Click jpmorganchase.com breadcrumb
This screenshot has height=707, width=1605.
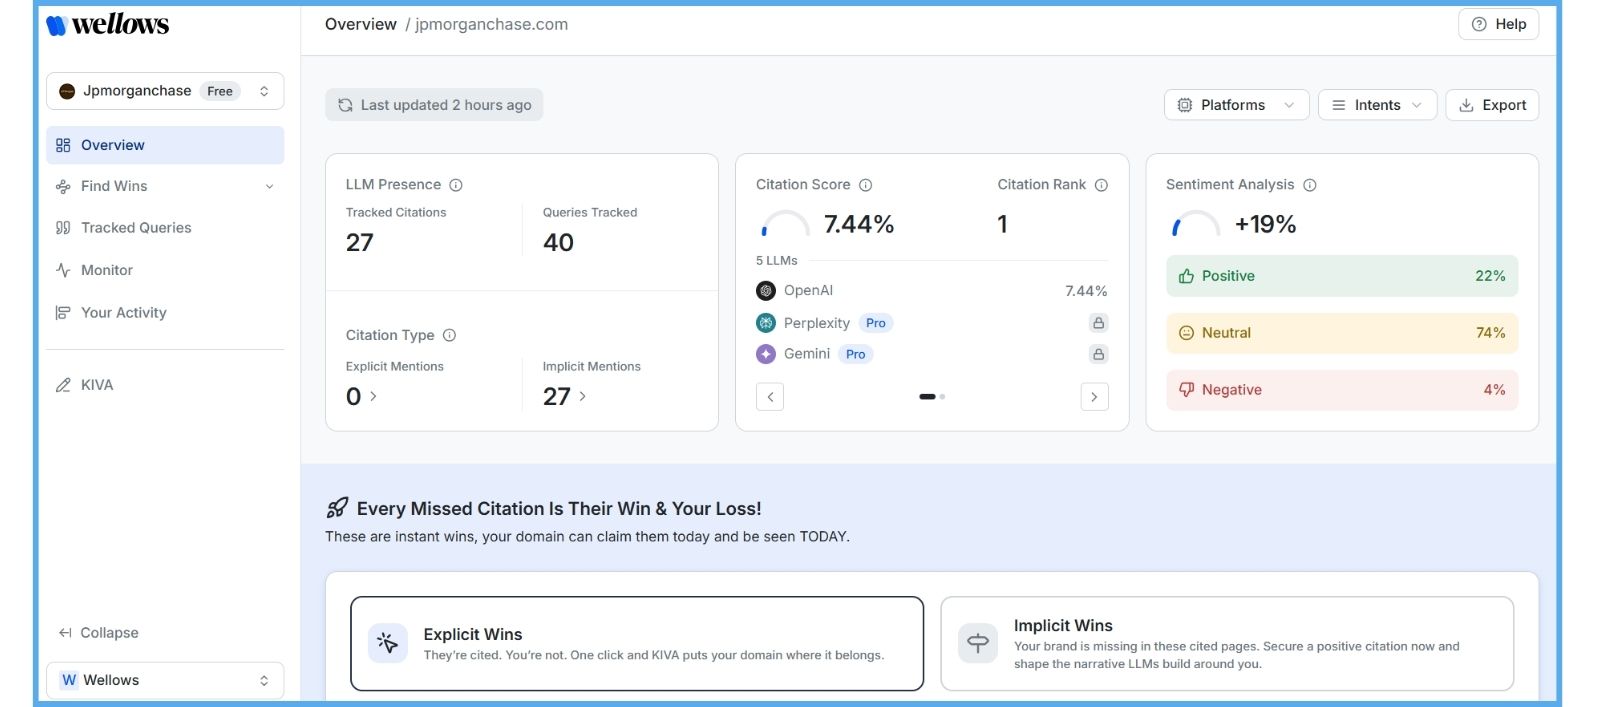click(x=491, y=24)
